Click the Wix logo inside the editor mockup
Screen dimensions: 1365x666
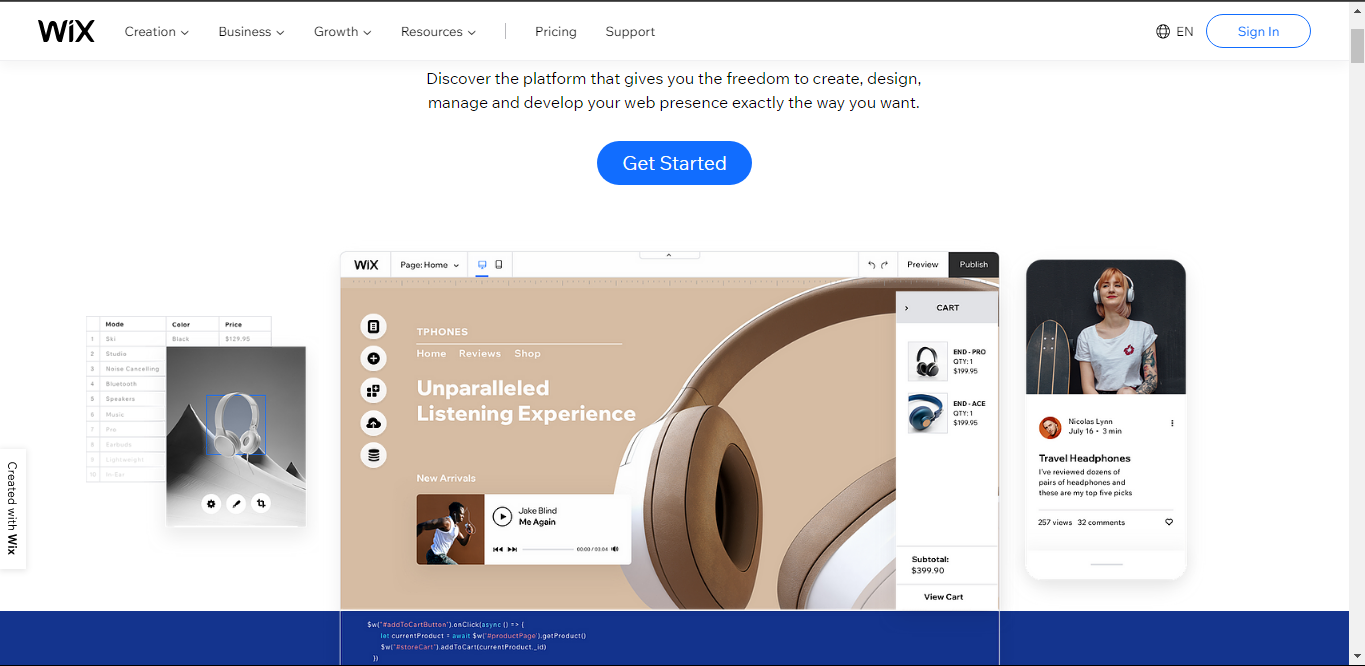click(366, 265)
